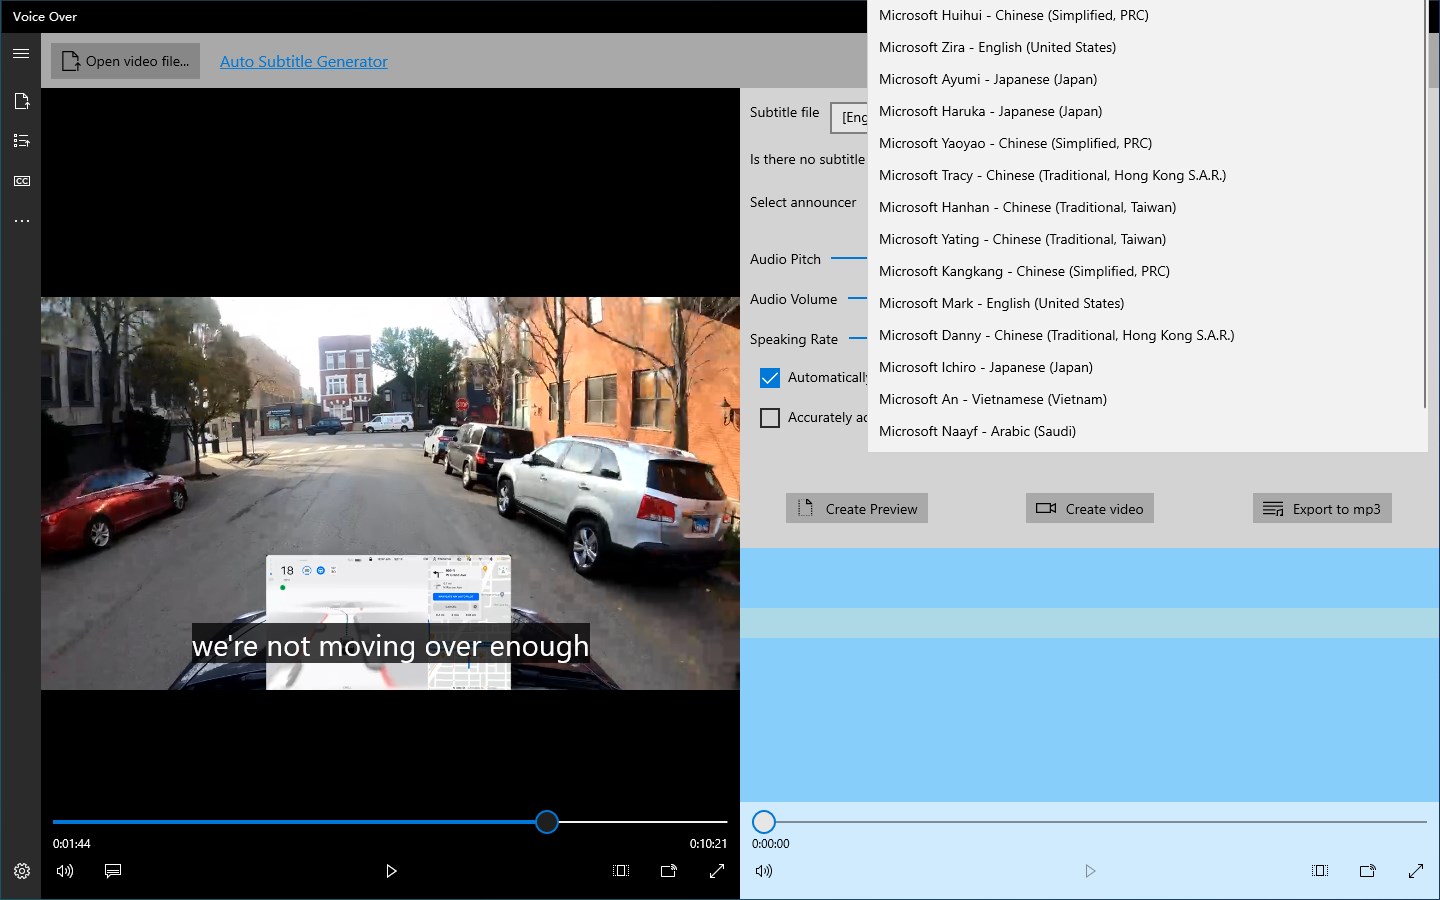Select Microsoft Haruka Japanese voice
This screenshot has height=900, width=1440.
tap(1147, 111)
